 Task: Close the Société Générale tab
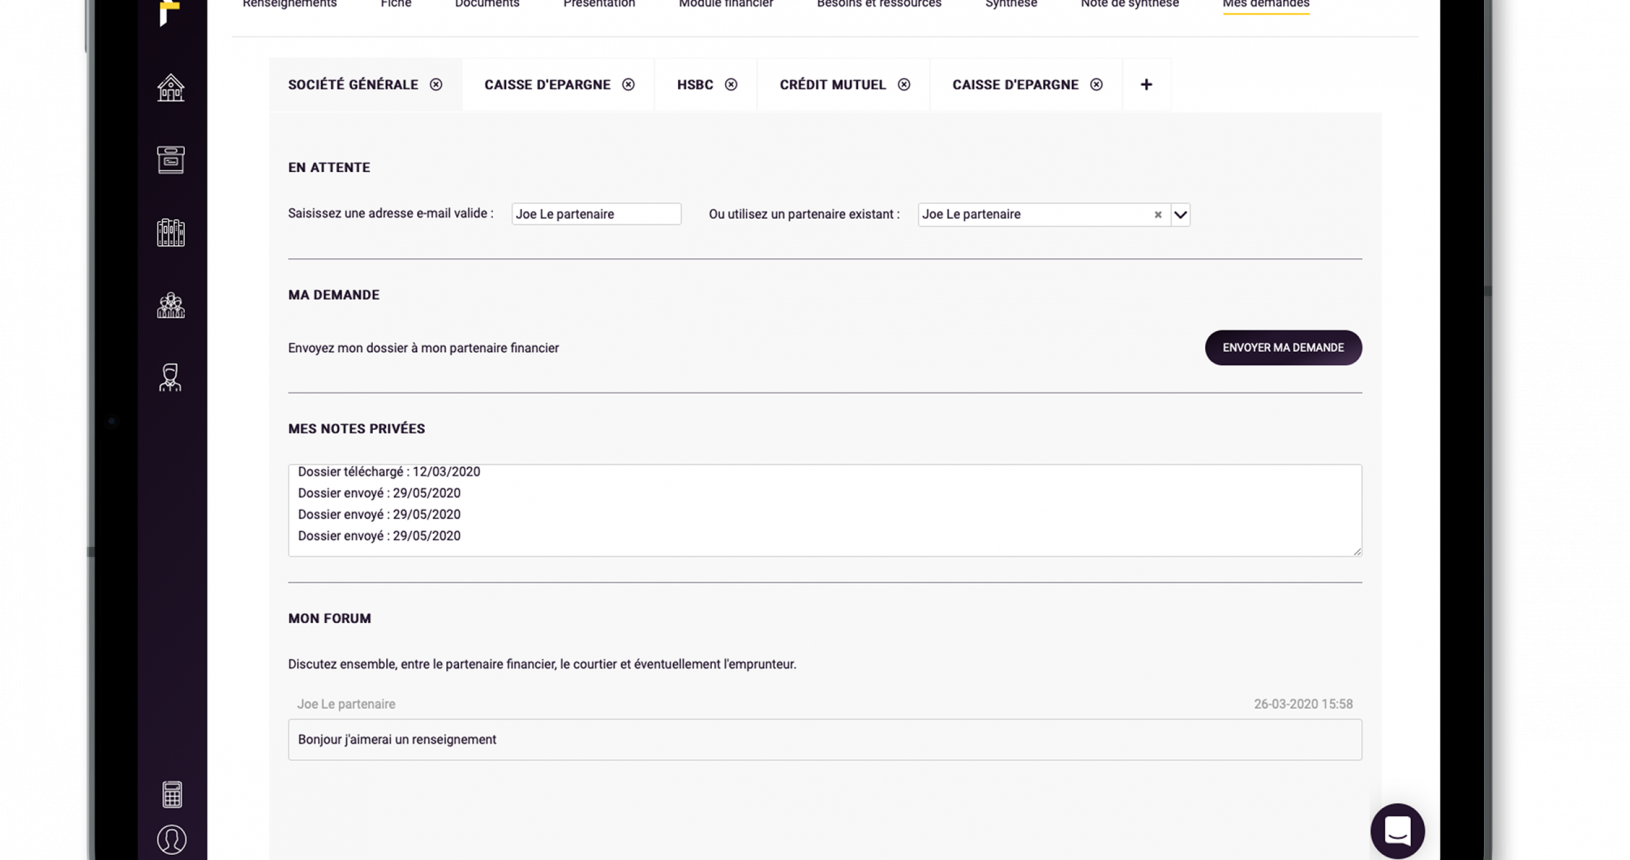436,85
